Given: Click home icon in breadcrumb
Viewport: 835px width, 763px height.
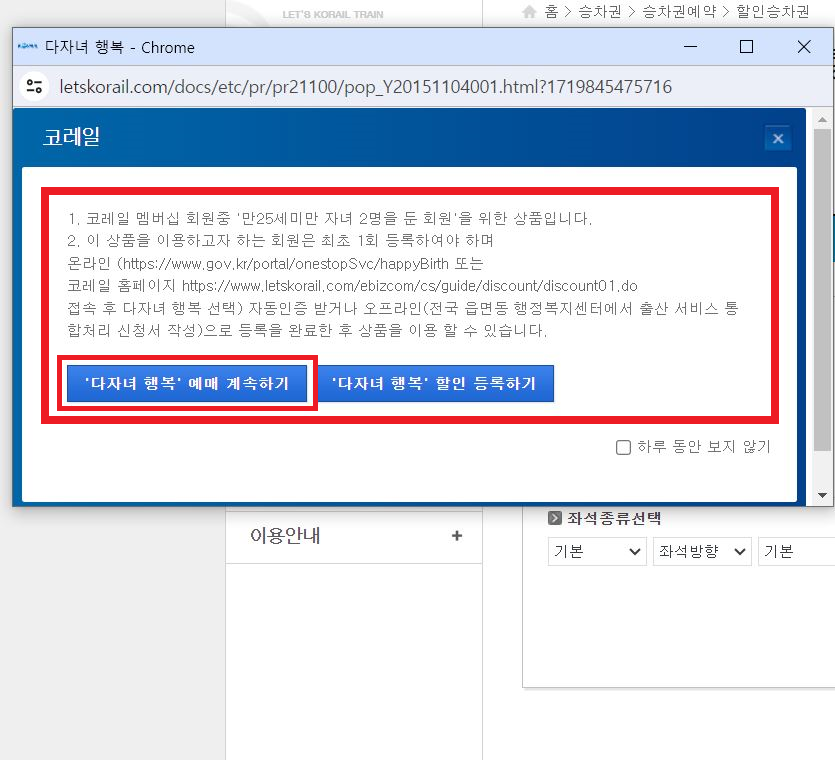Looking at the screenshot, I should pos(529,11).
